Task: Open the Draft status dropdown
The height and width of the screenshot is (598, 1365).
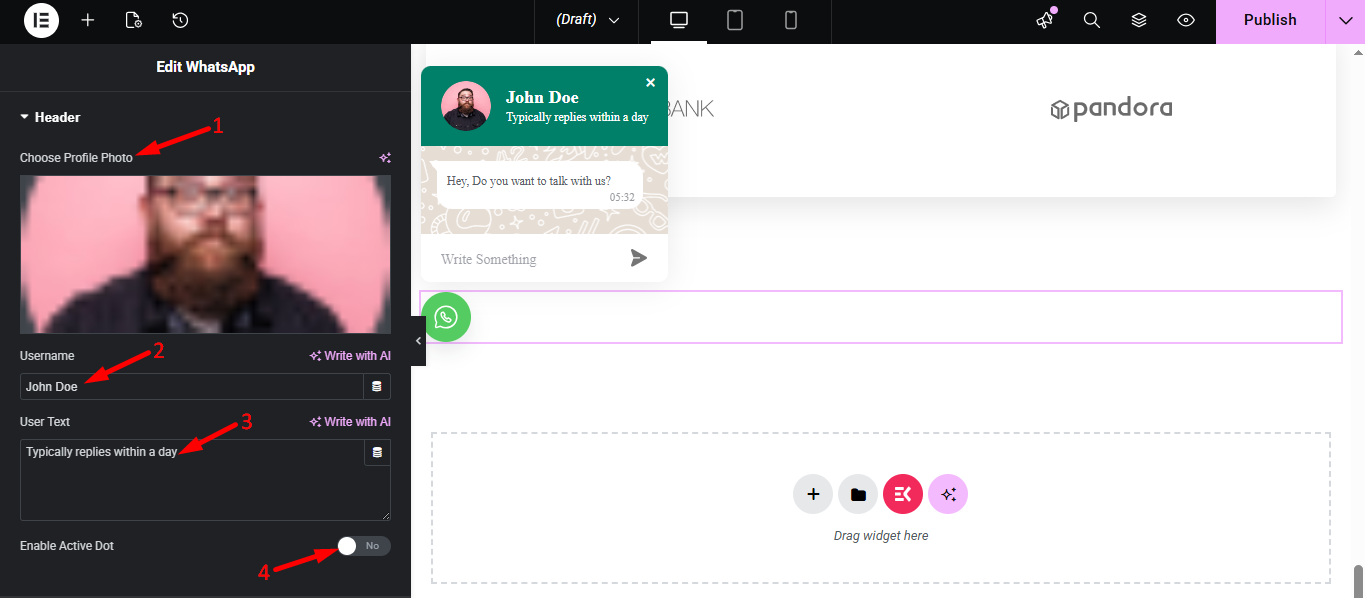Action: [x=586, y=20]
